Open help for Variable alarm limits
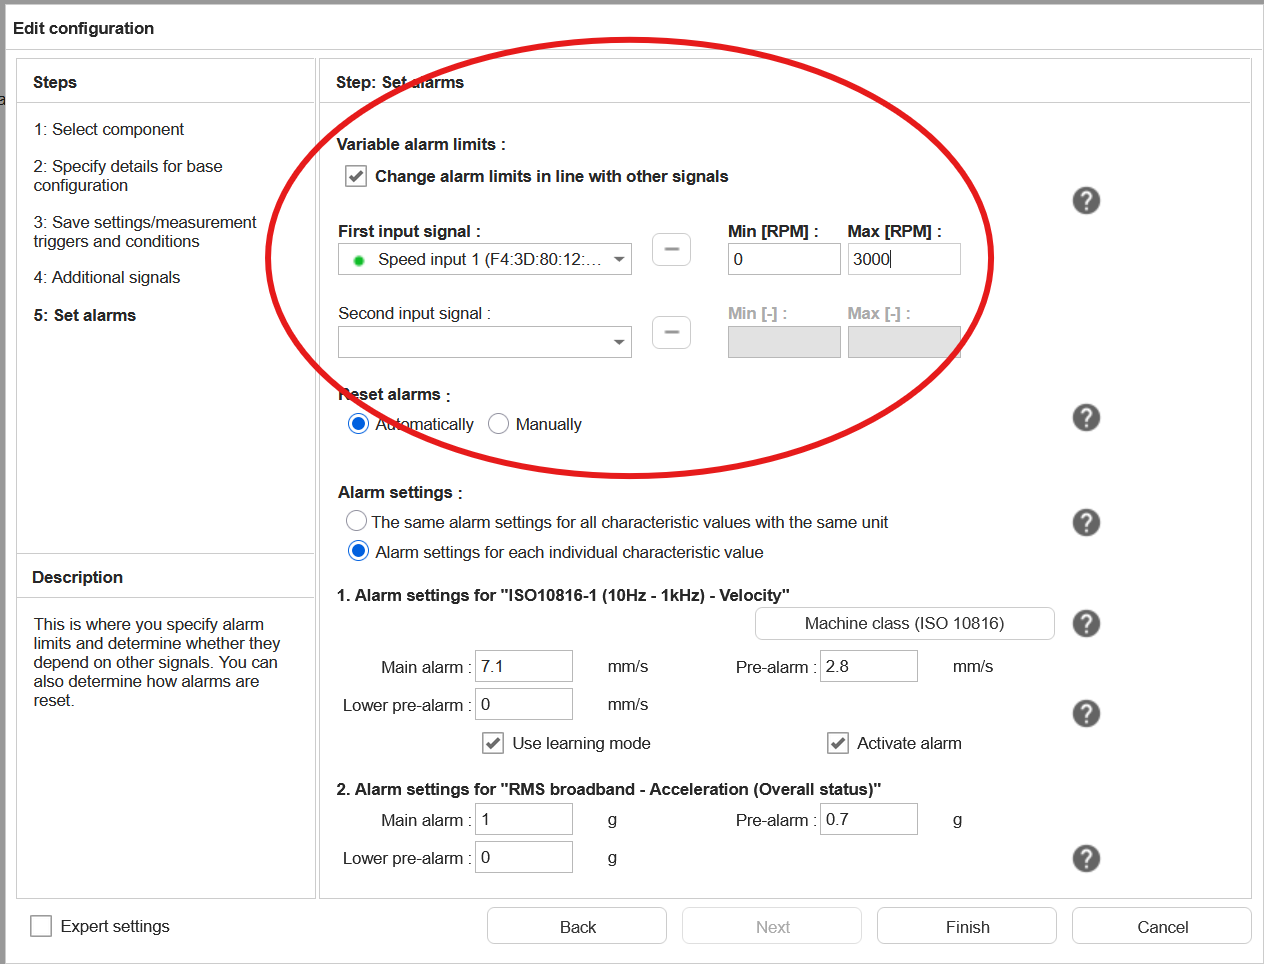1264x964 pixels. click(1086, 201)
